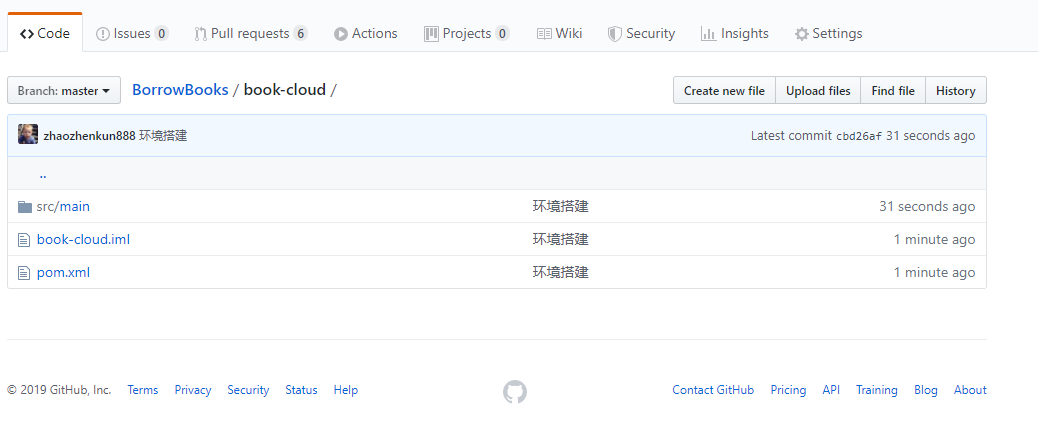Viewport: 1038px width, 431px height.
Task: View the Insights tab
Action: coord(734,33)
